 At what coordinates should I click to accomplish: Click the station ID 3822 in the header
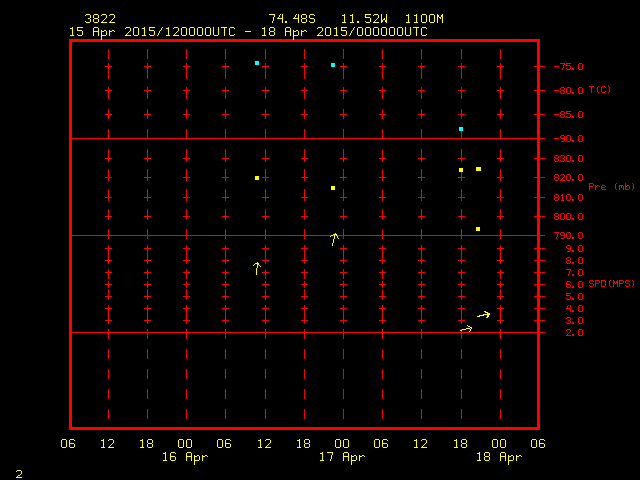pyautogui.click(x=100, y=19)
